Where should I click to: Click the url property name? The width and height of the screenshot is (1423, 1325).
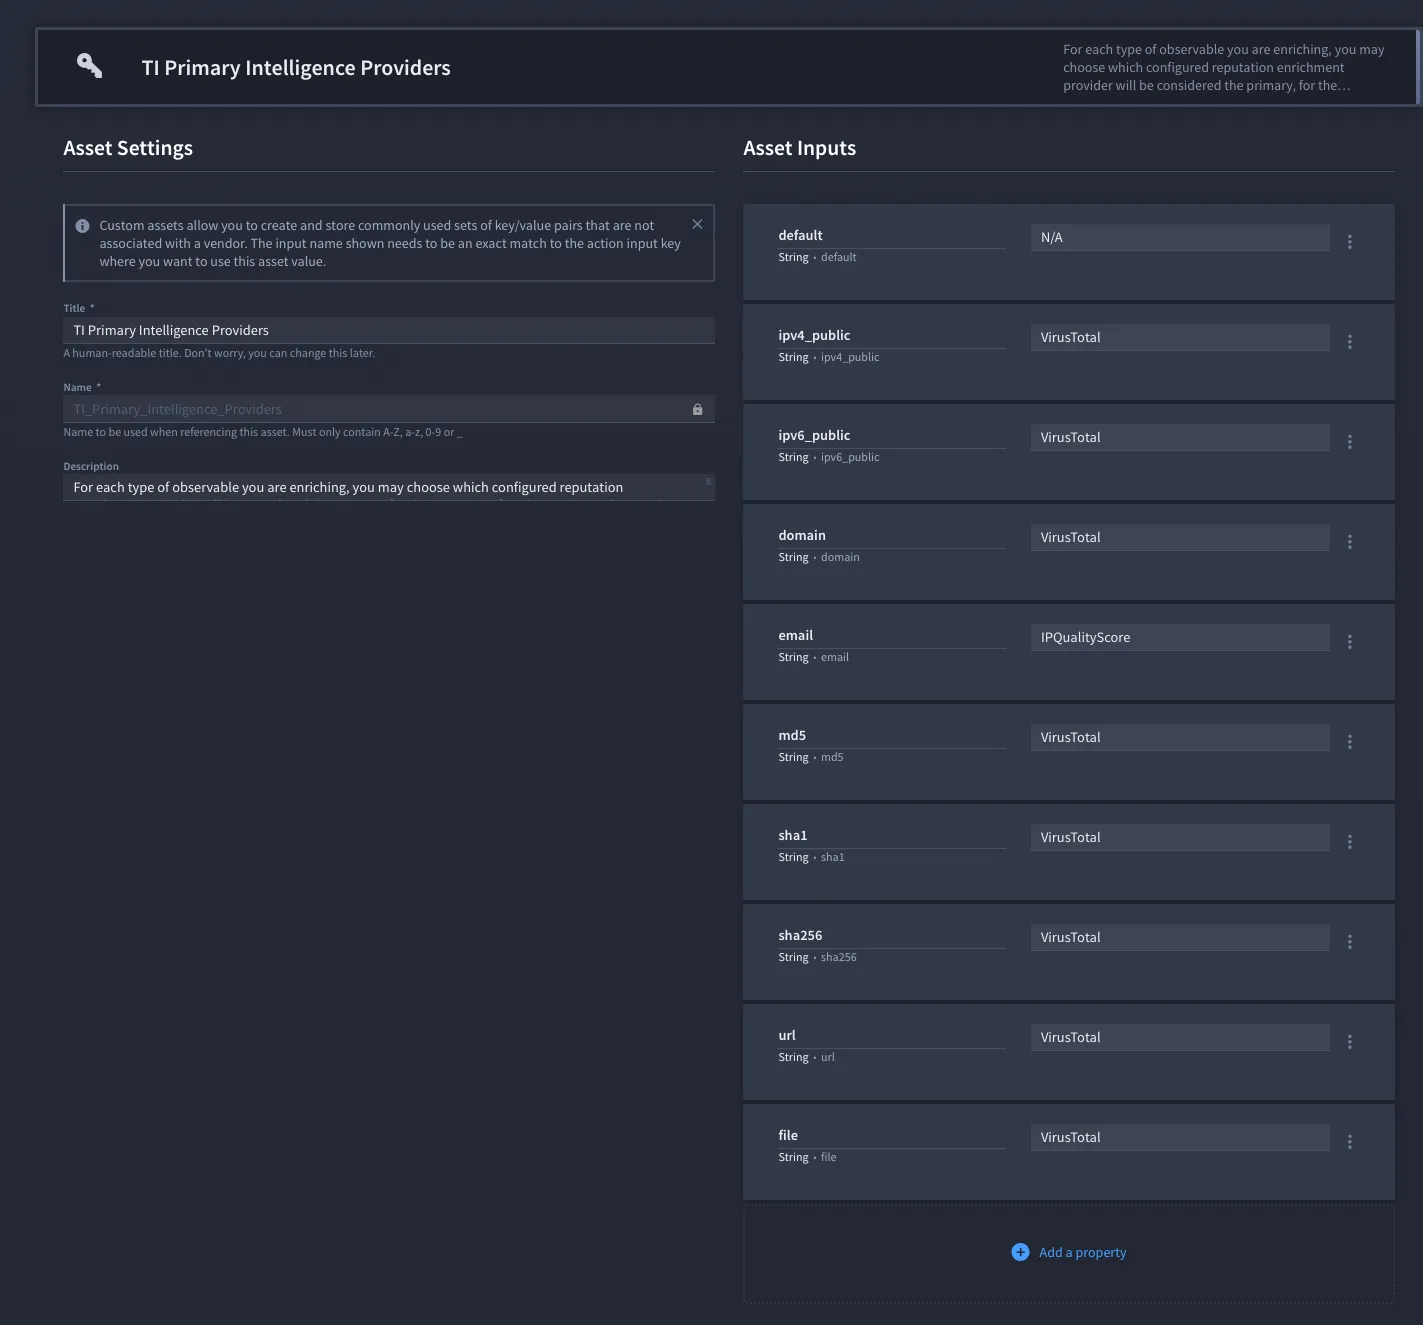click(787, 1035)
